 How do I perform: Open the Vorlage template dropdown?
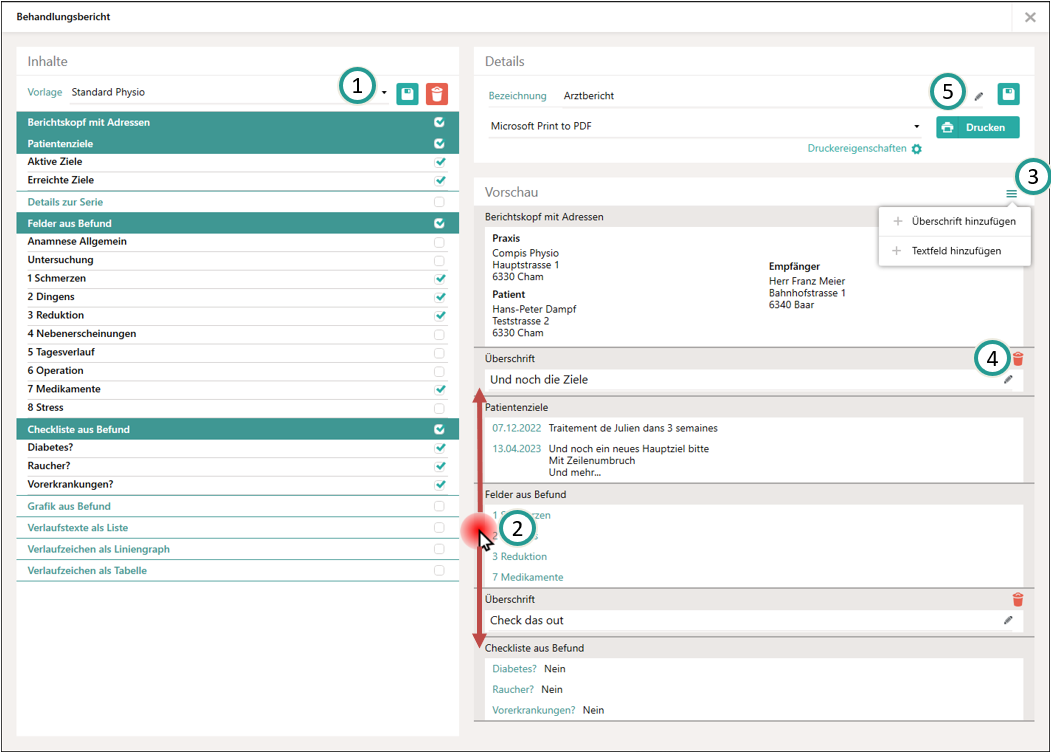(x=385, y=93)
